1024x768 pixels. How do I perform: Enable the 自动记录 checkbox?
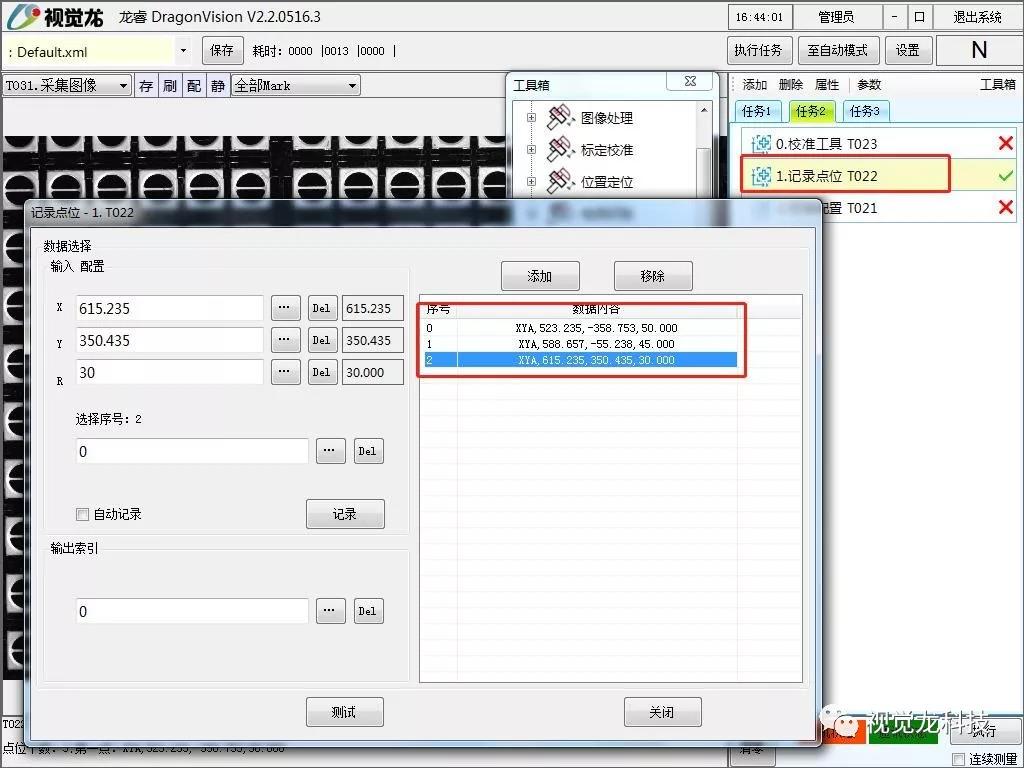pyautogui.click(x=83, y=514)
